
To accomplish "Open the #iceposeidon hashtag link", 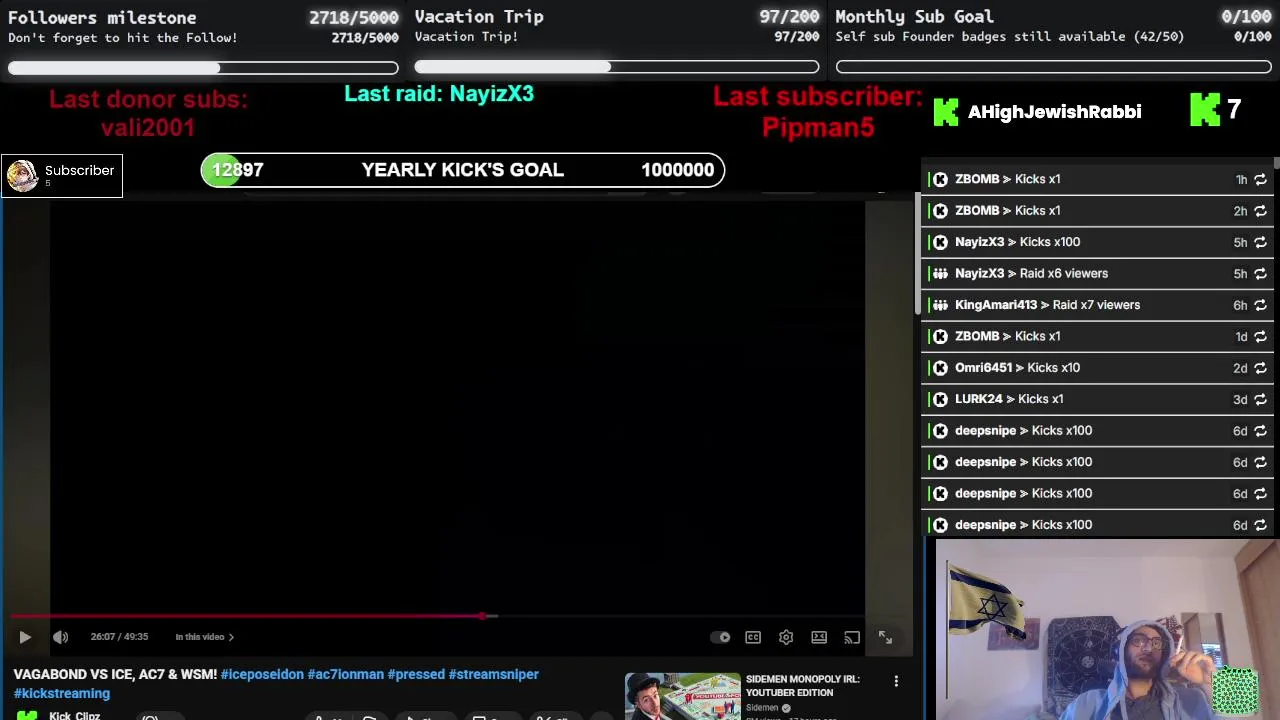I will (x=262, y=674).
